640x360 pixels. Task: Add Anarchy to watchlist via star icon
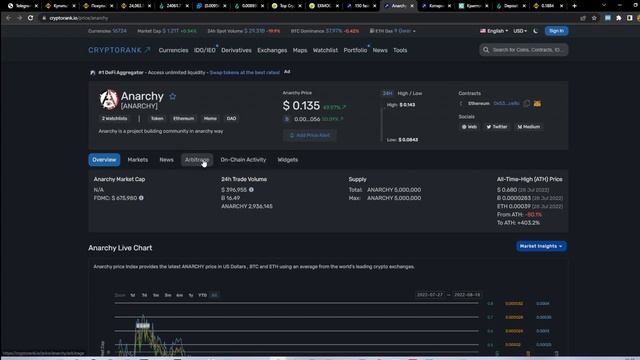[173, 96]
